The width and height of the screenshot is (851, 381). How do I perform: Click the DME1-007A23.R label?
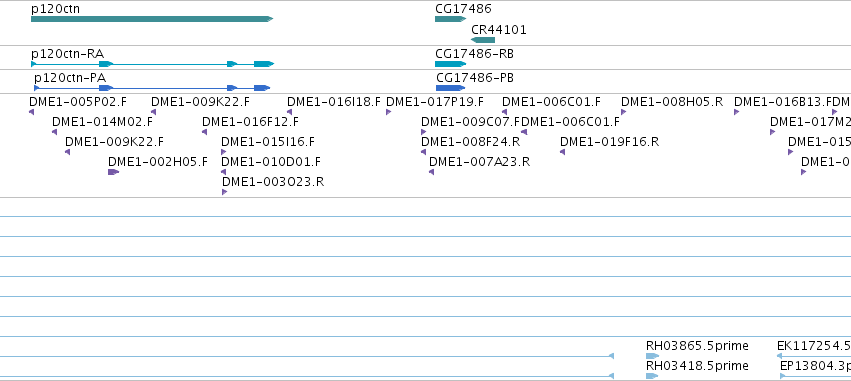479,162
